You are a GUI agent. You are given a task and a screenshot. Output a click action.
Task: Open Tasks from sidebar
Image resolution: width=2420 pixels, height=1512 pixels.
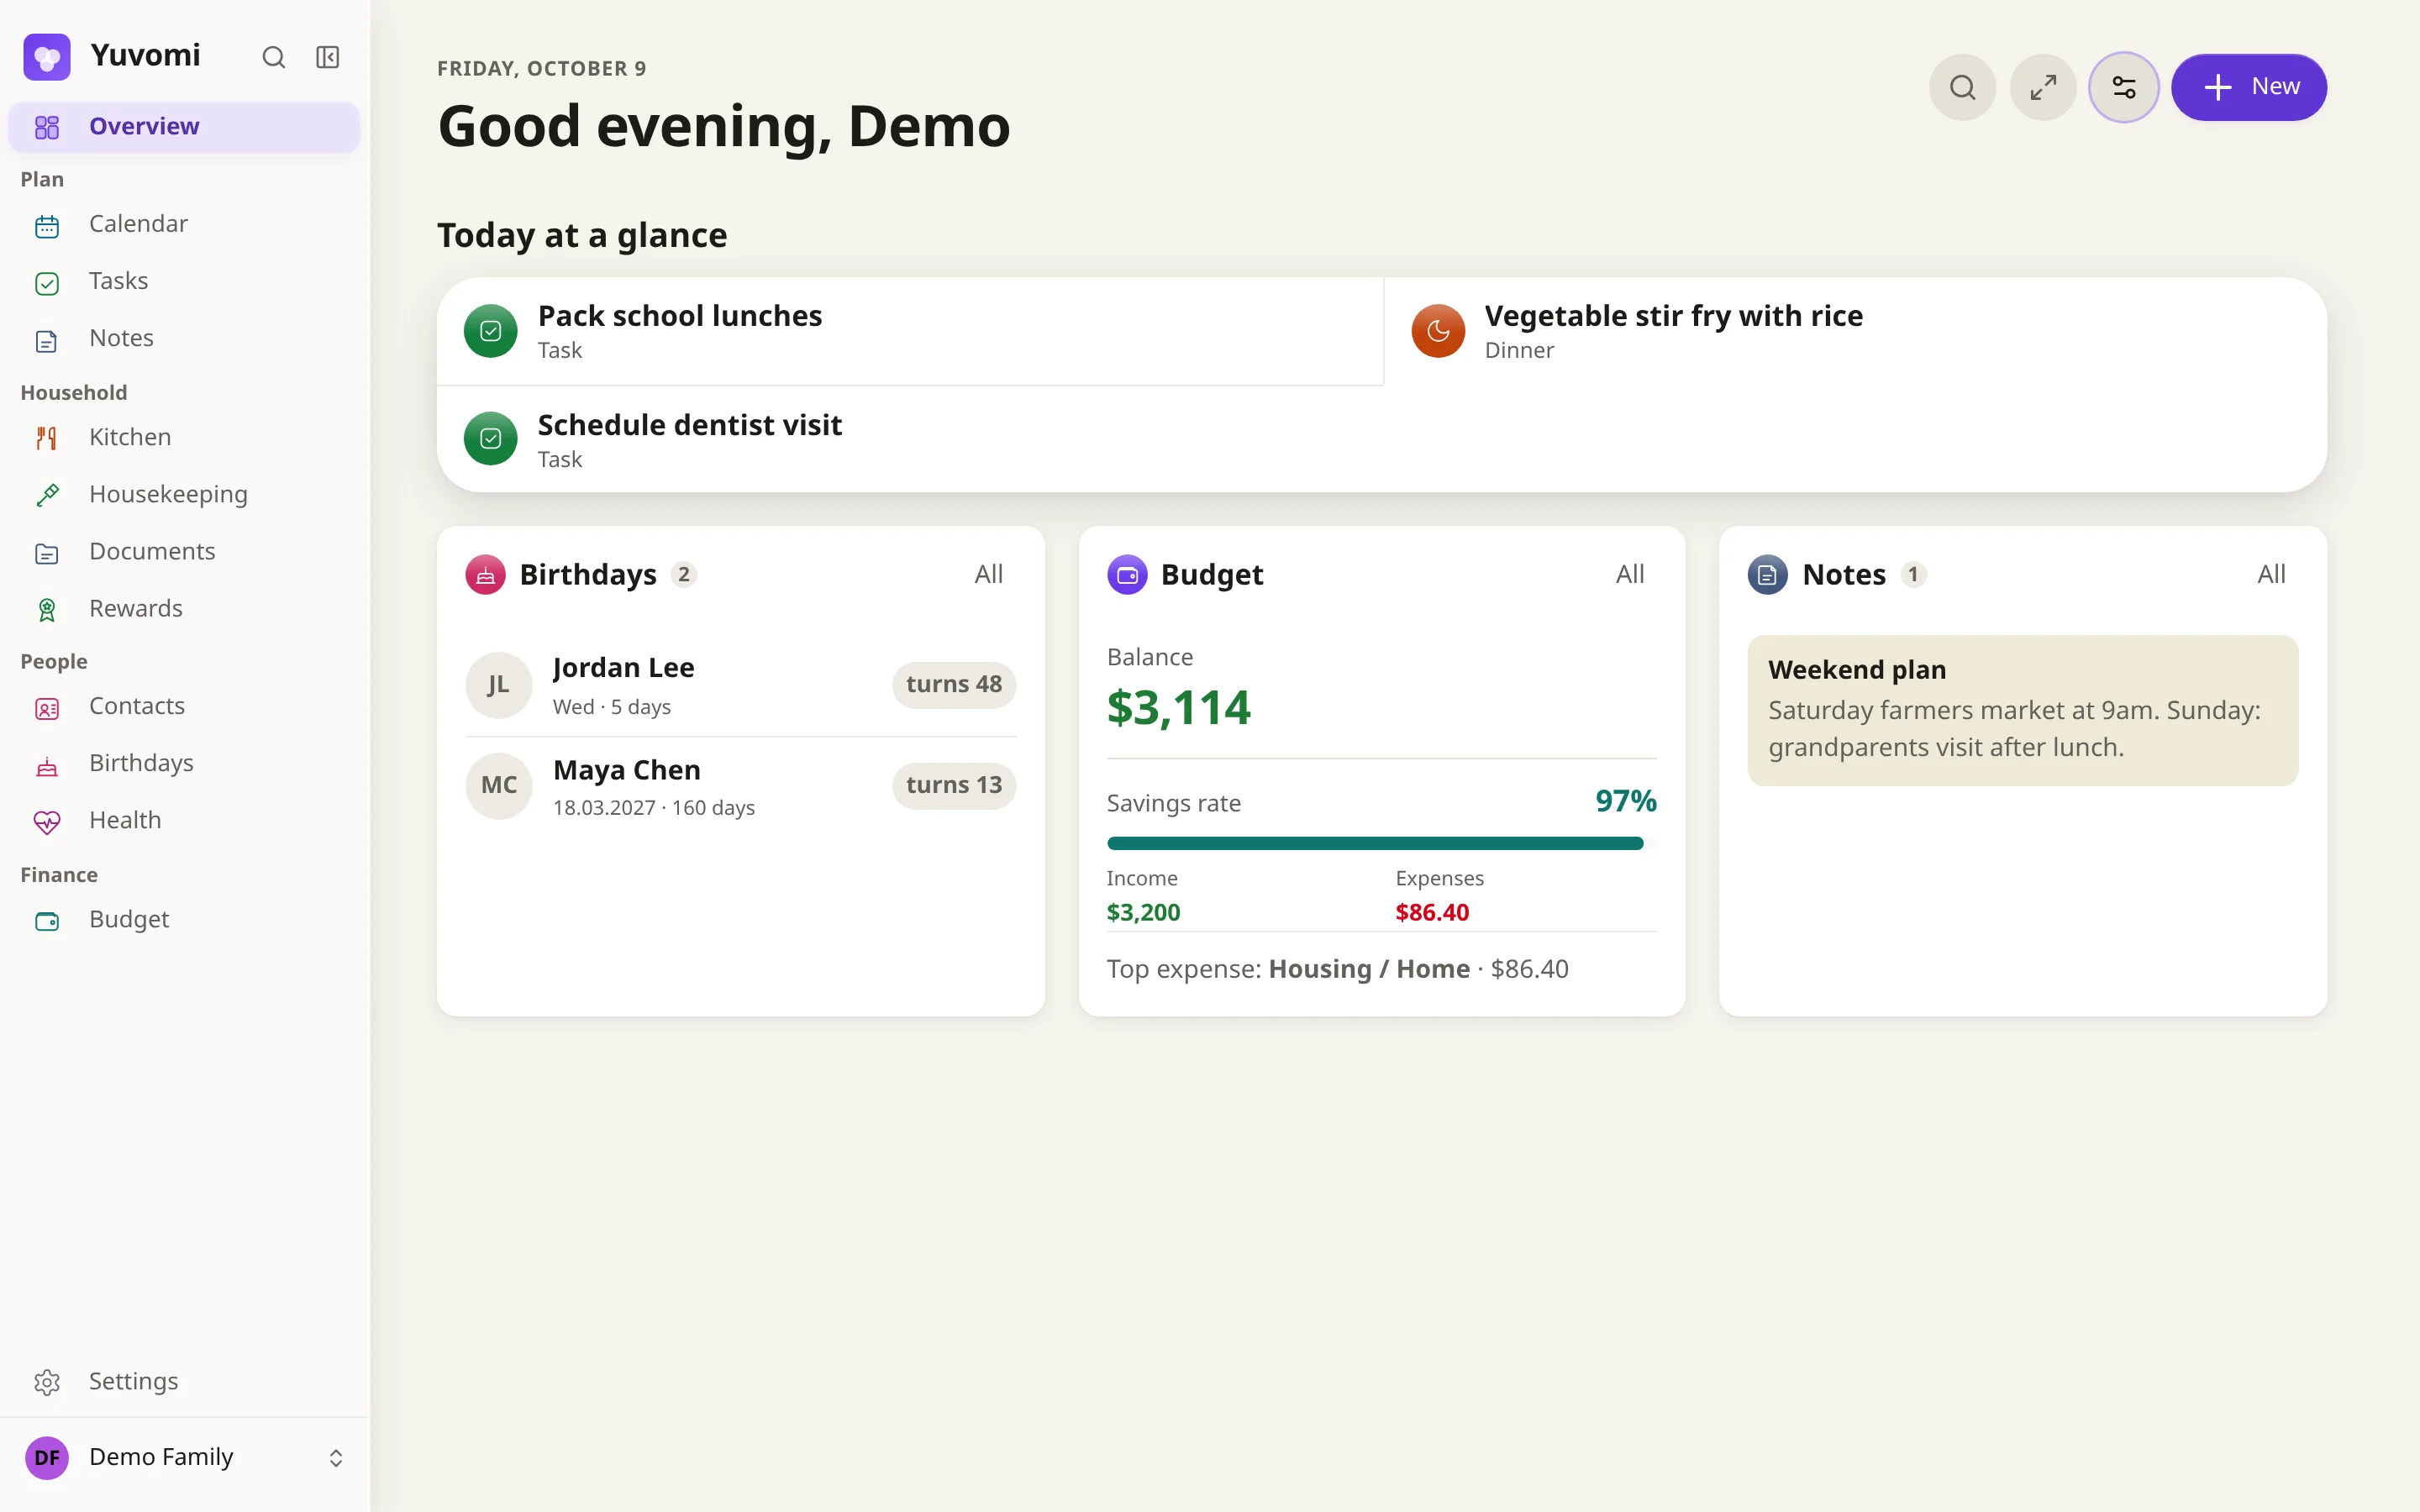184,281
